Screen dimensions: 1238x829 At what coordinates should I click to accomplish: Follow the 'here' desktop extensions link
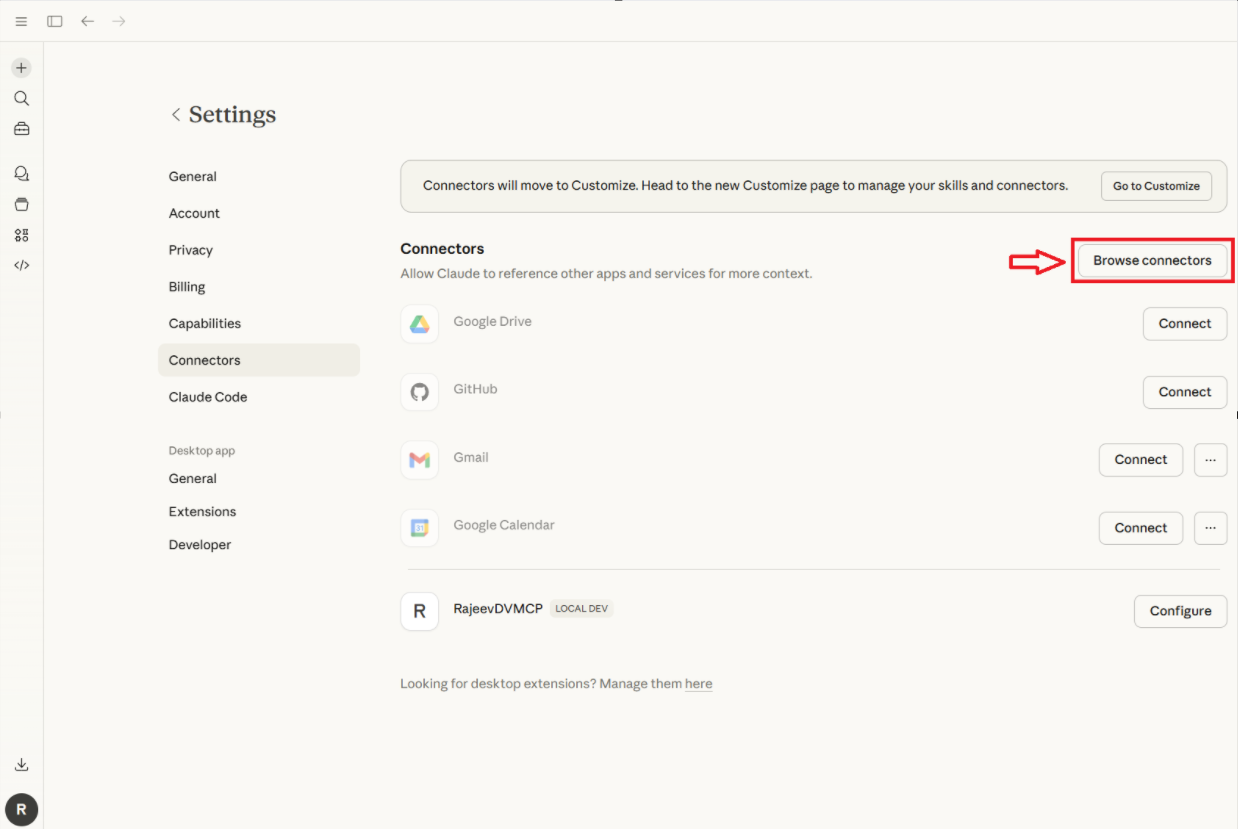pyautogui.click(x=698, y=684)
